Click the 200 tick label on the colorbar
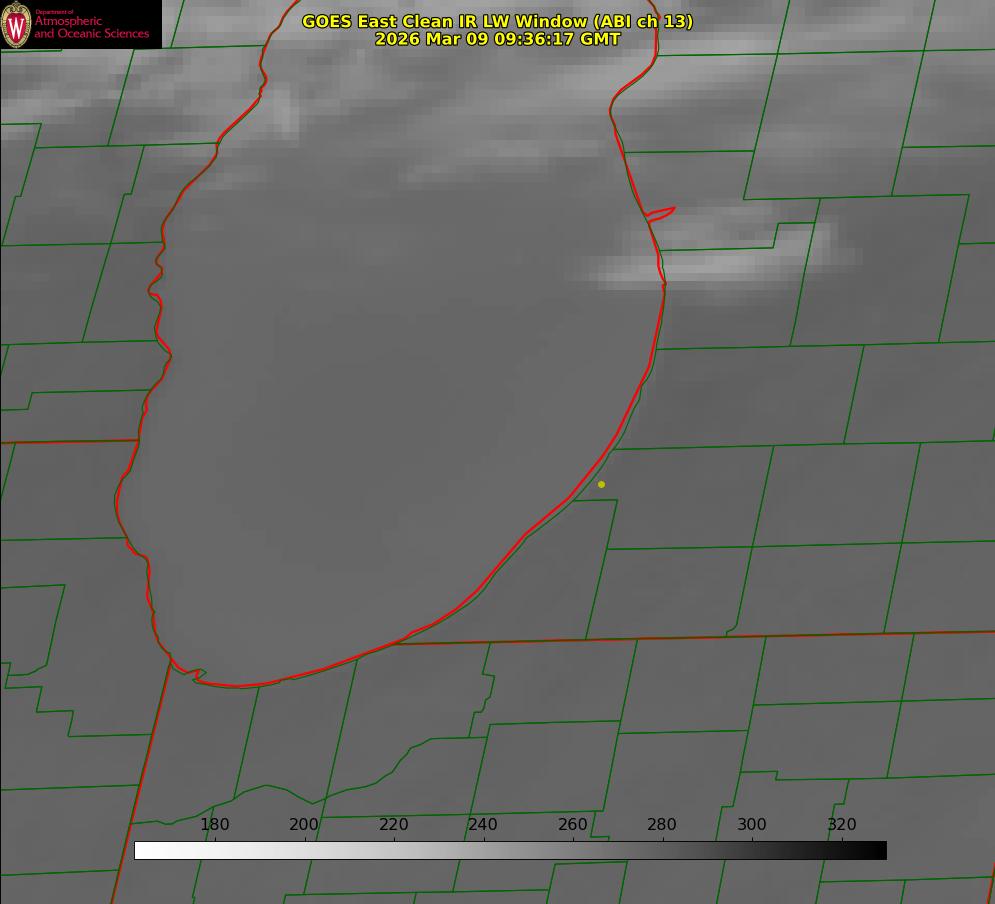 [304, 825]
